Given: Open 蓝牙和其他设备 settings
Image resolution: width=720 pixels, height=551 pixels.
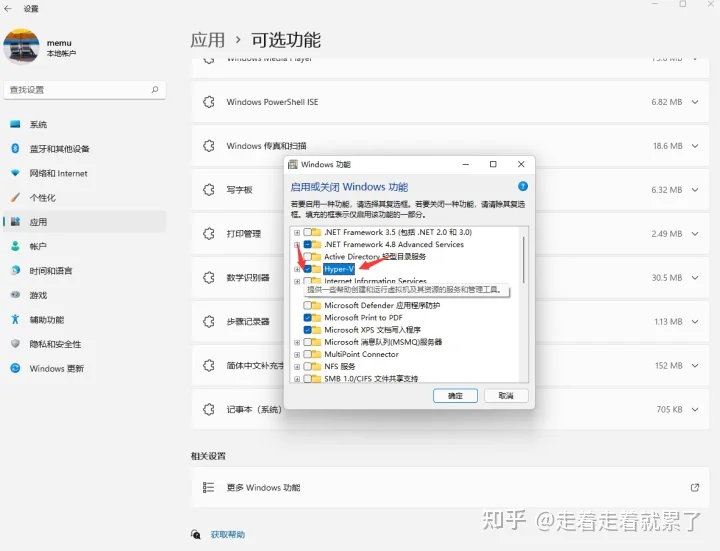Looking at the screenshot, I should [x=84, y=149].
